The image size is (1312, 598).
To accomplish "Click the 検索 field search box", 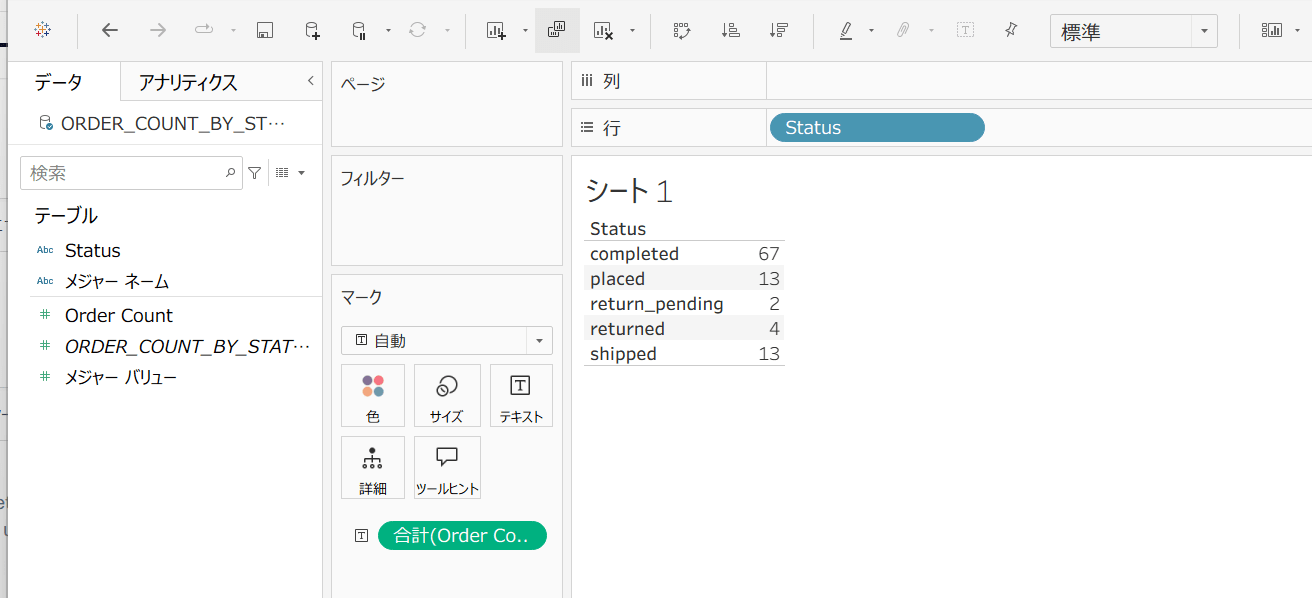I will [125, 173].
